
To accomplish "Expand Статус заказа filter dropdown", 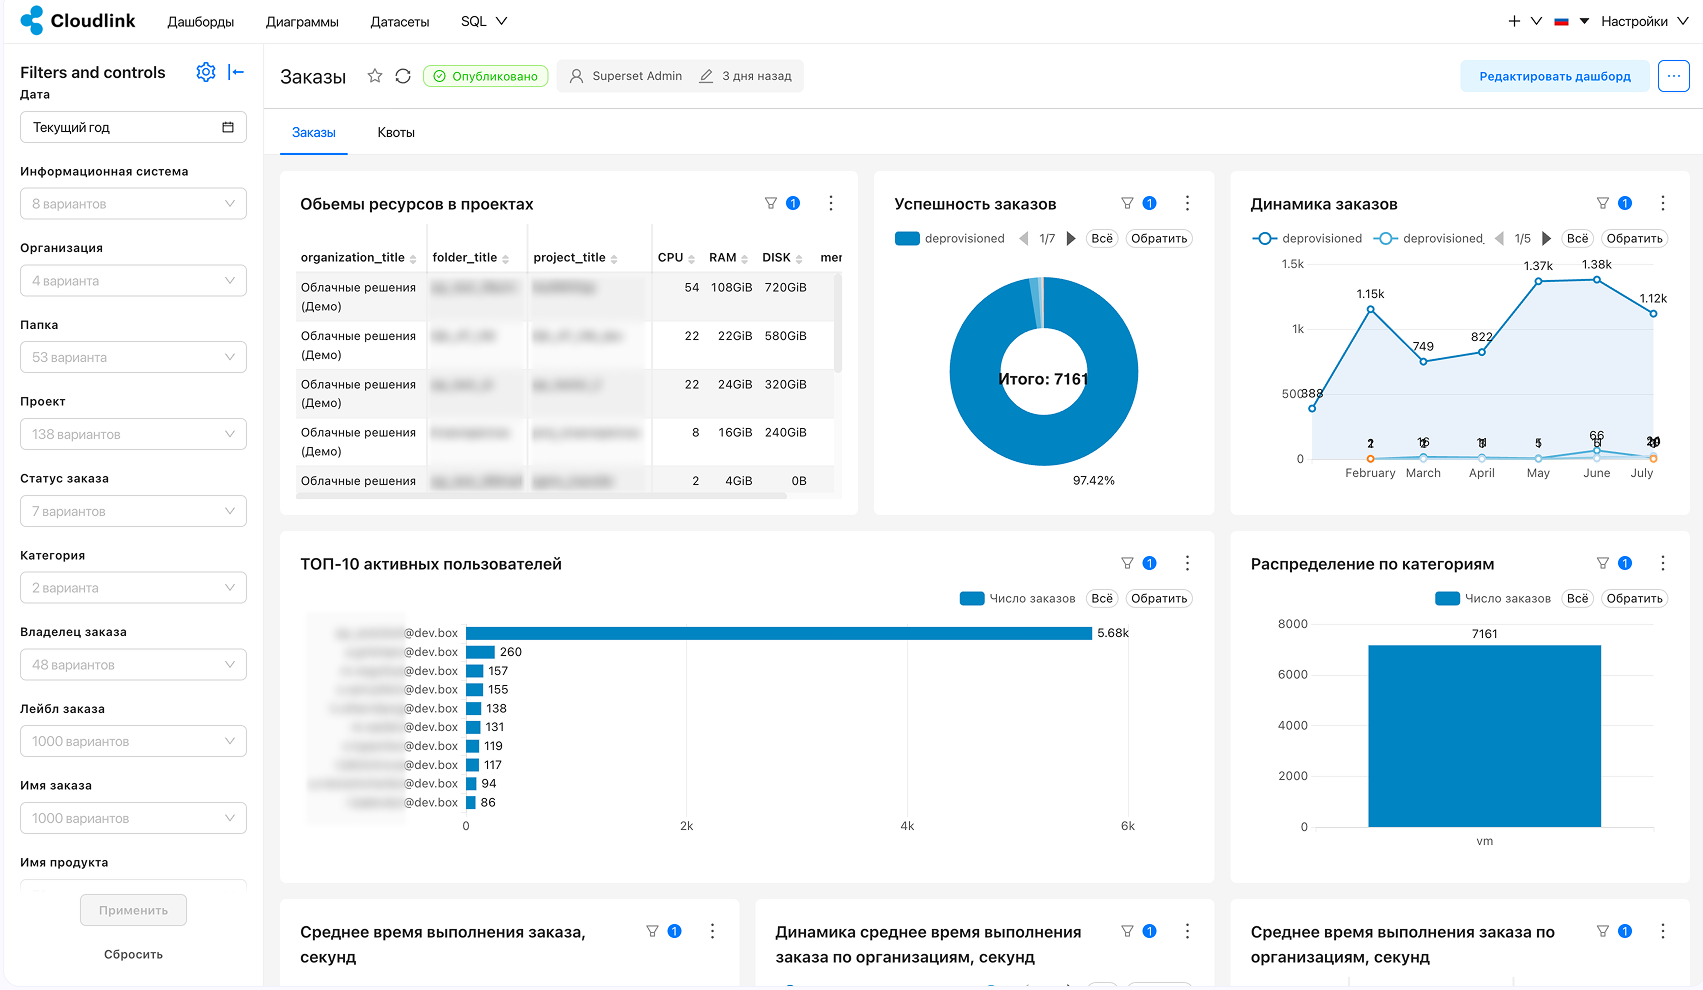I will click(x=133, y=511).
